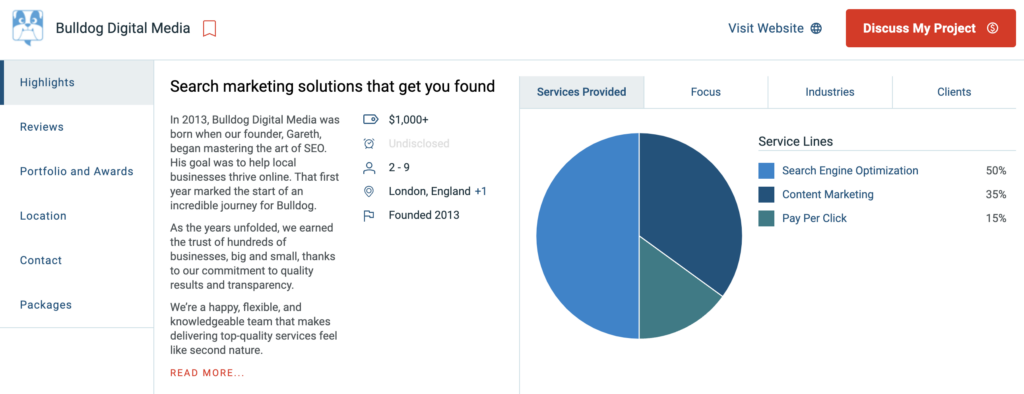This screenshot has height=394, width=1024.
Task: Click the Search Engine Optimization color swatch
Action: [x=766, y=171]
